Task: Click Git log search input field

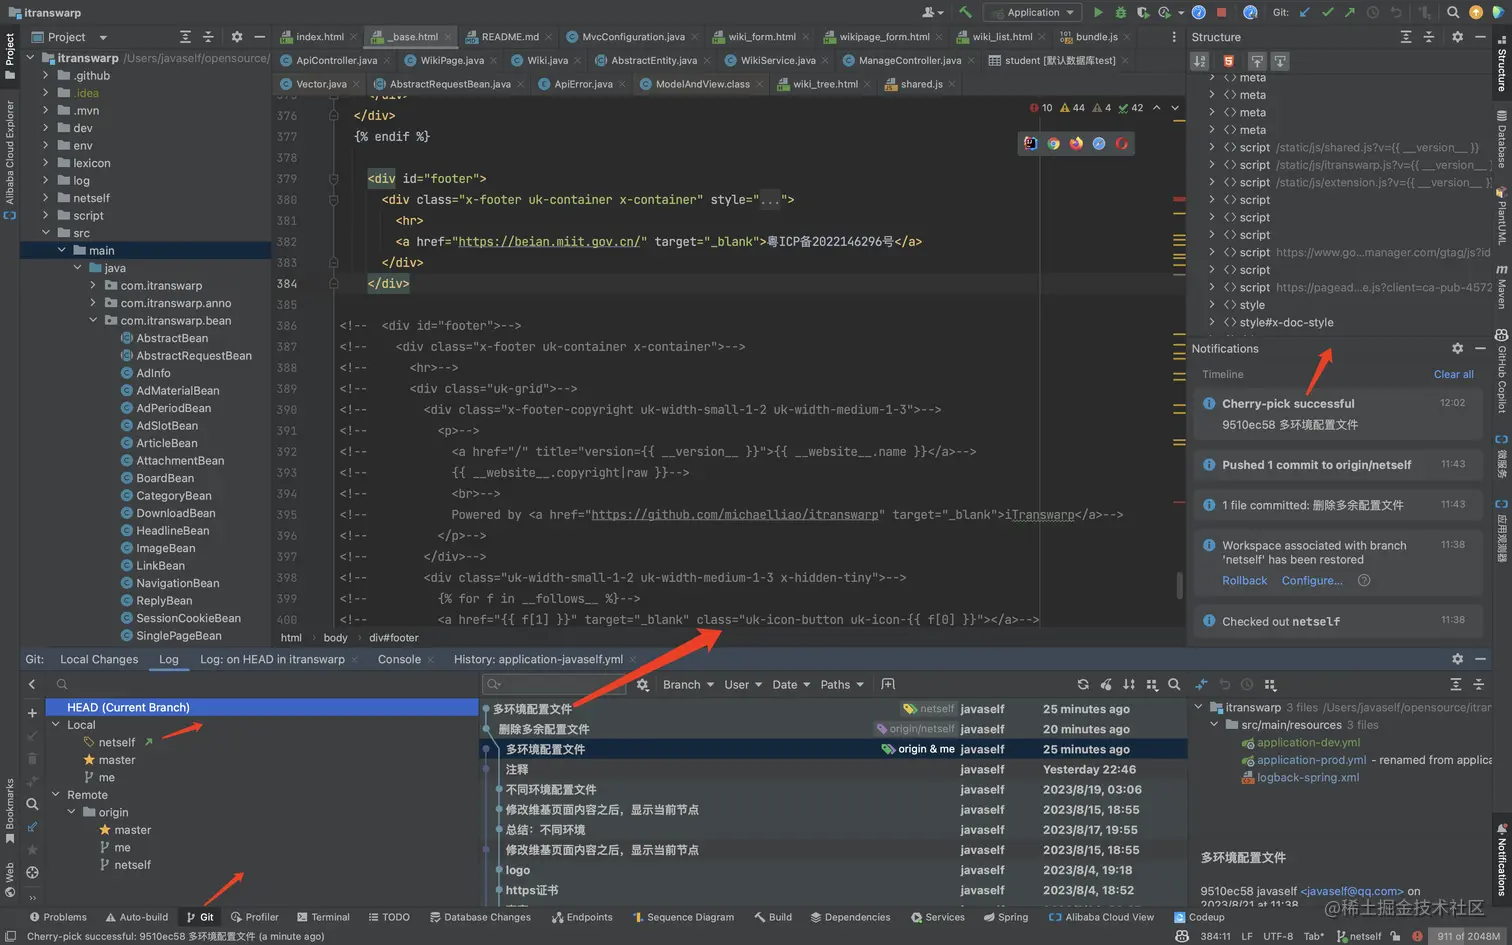Action: (555, 684)
